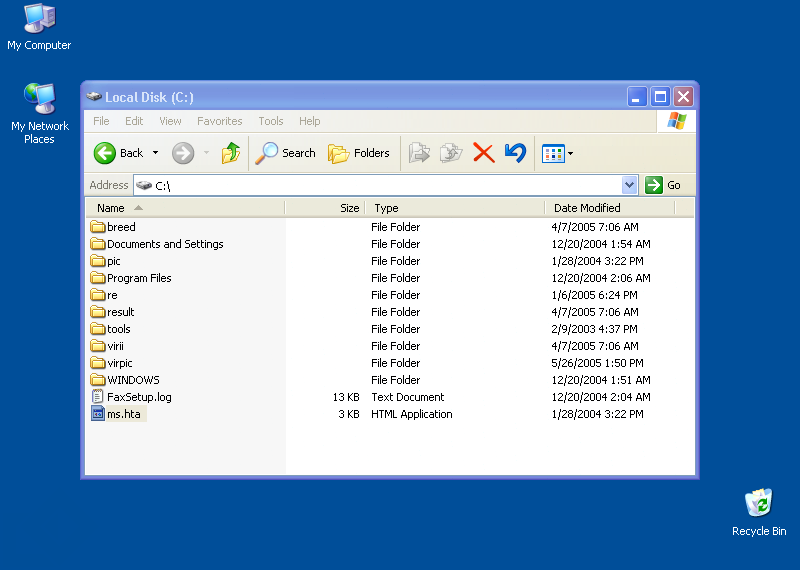The height and width of the screenshot is (570, 800).
Task: Click the 1/6/2005 6:24 PM date
Action: click(x=594, y=295)
